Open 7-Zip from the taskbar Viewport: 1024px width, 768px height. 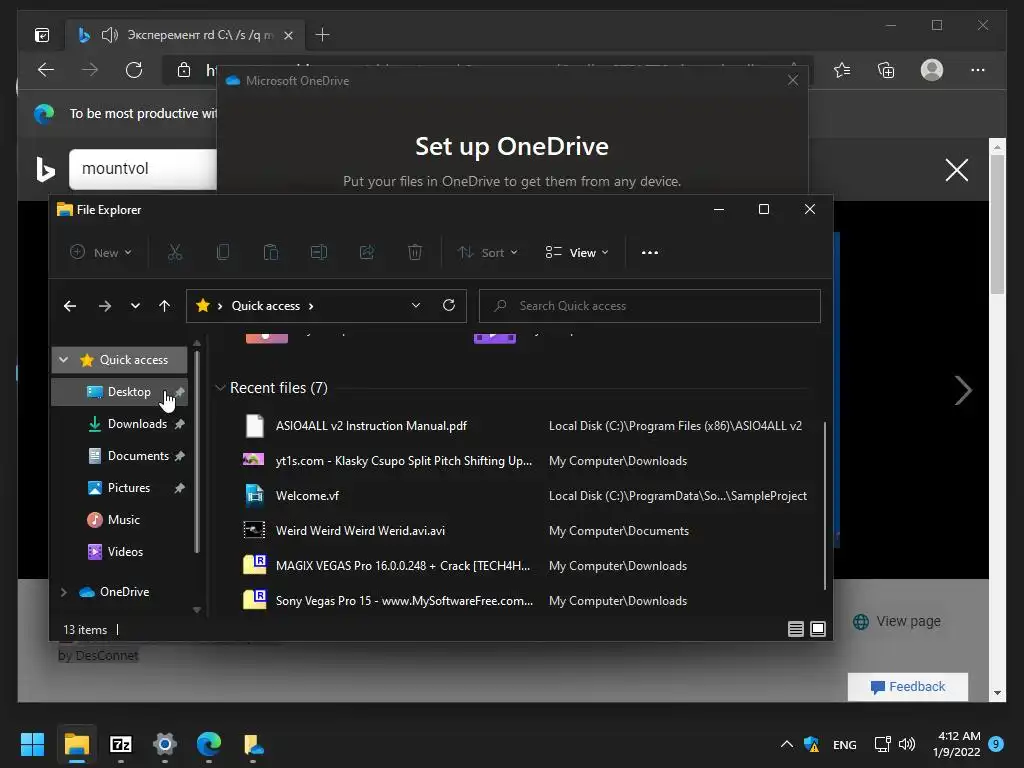(x=121, y=744)
